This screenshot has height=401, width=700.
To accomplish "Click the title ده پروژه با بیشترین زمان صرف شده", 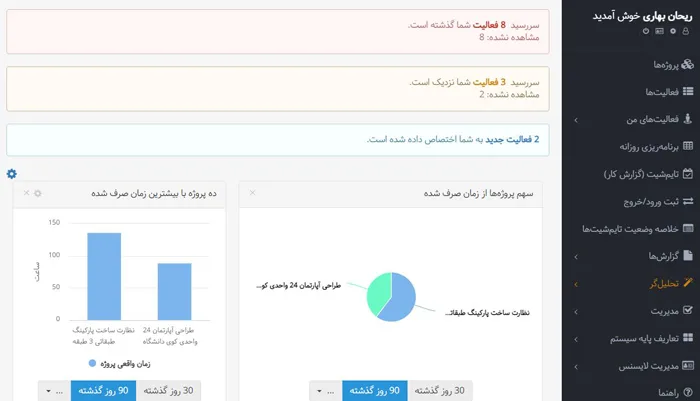I will 154,193.
